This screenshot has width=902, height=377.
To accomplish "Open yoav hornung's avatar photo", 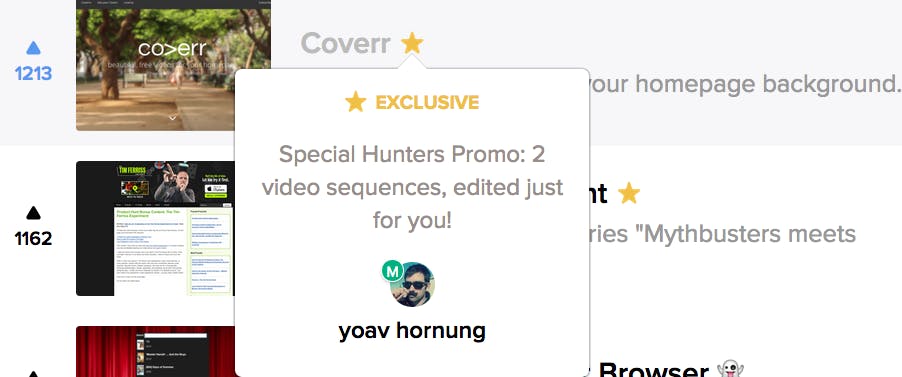I will (412, 285).
